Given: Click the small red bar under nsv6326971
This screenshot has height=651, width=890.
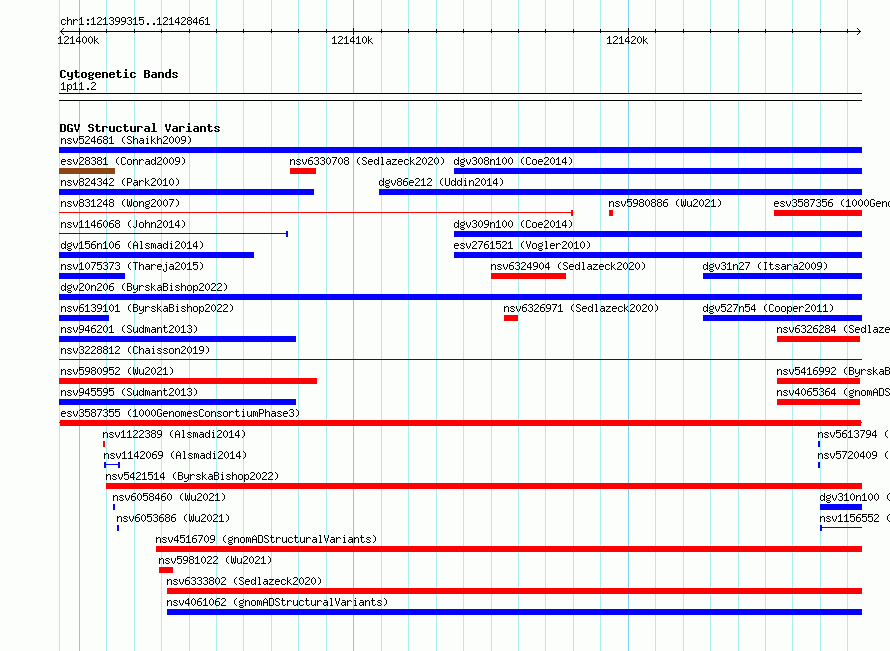Looking at the screenshot, I should tap(511, 318).
